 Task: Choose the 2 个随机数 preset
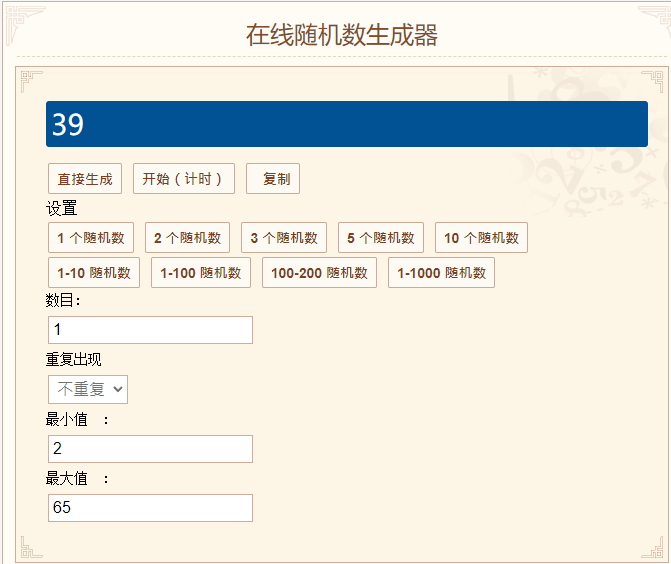[187, 237]
